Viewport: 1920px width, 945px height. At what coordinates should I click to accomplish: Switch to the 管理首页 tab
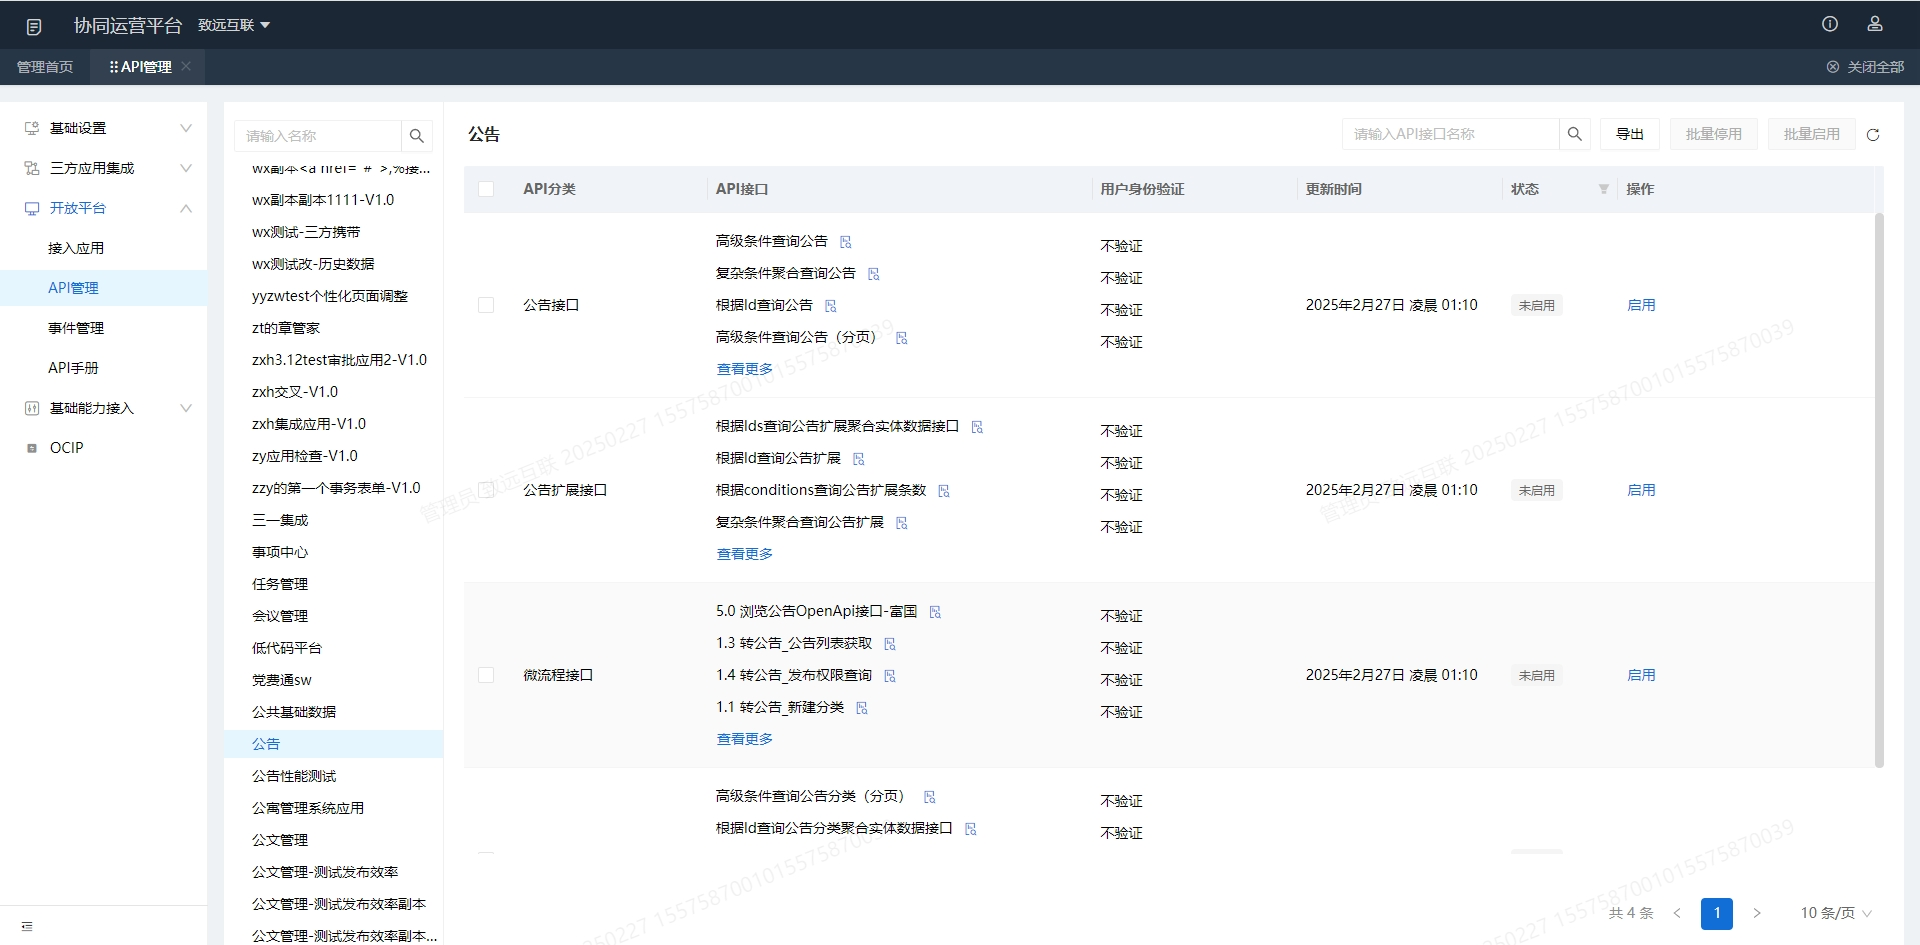click(x=45, y=67)
